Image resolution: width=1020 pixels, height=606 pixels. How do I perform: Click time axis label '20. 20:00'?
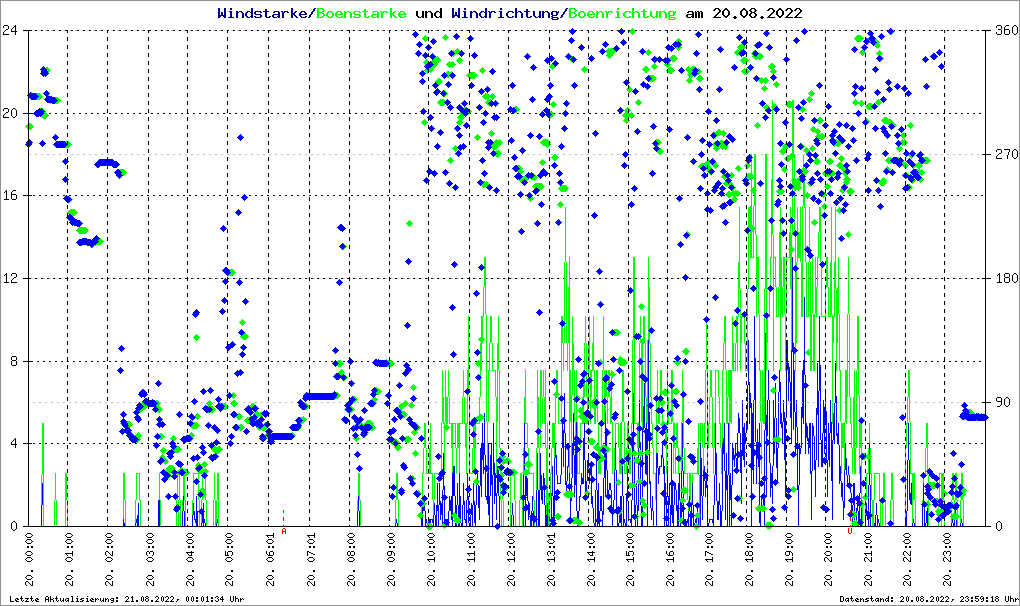pyautogui.click(x=828, y=559)
